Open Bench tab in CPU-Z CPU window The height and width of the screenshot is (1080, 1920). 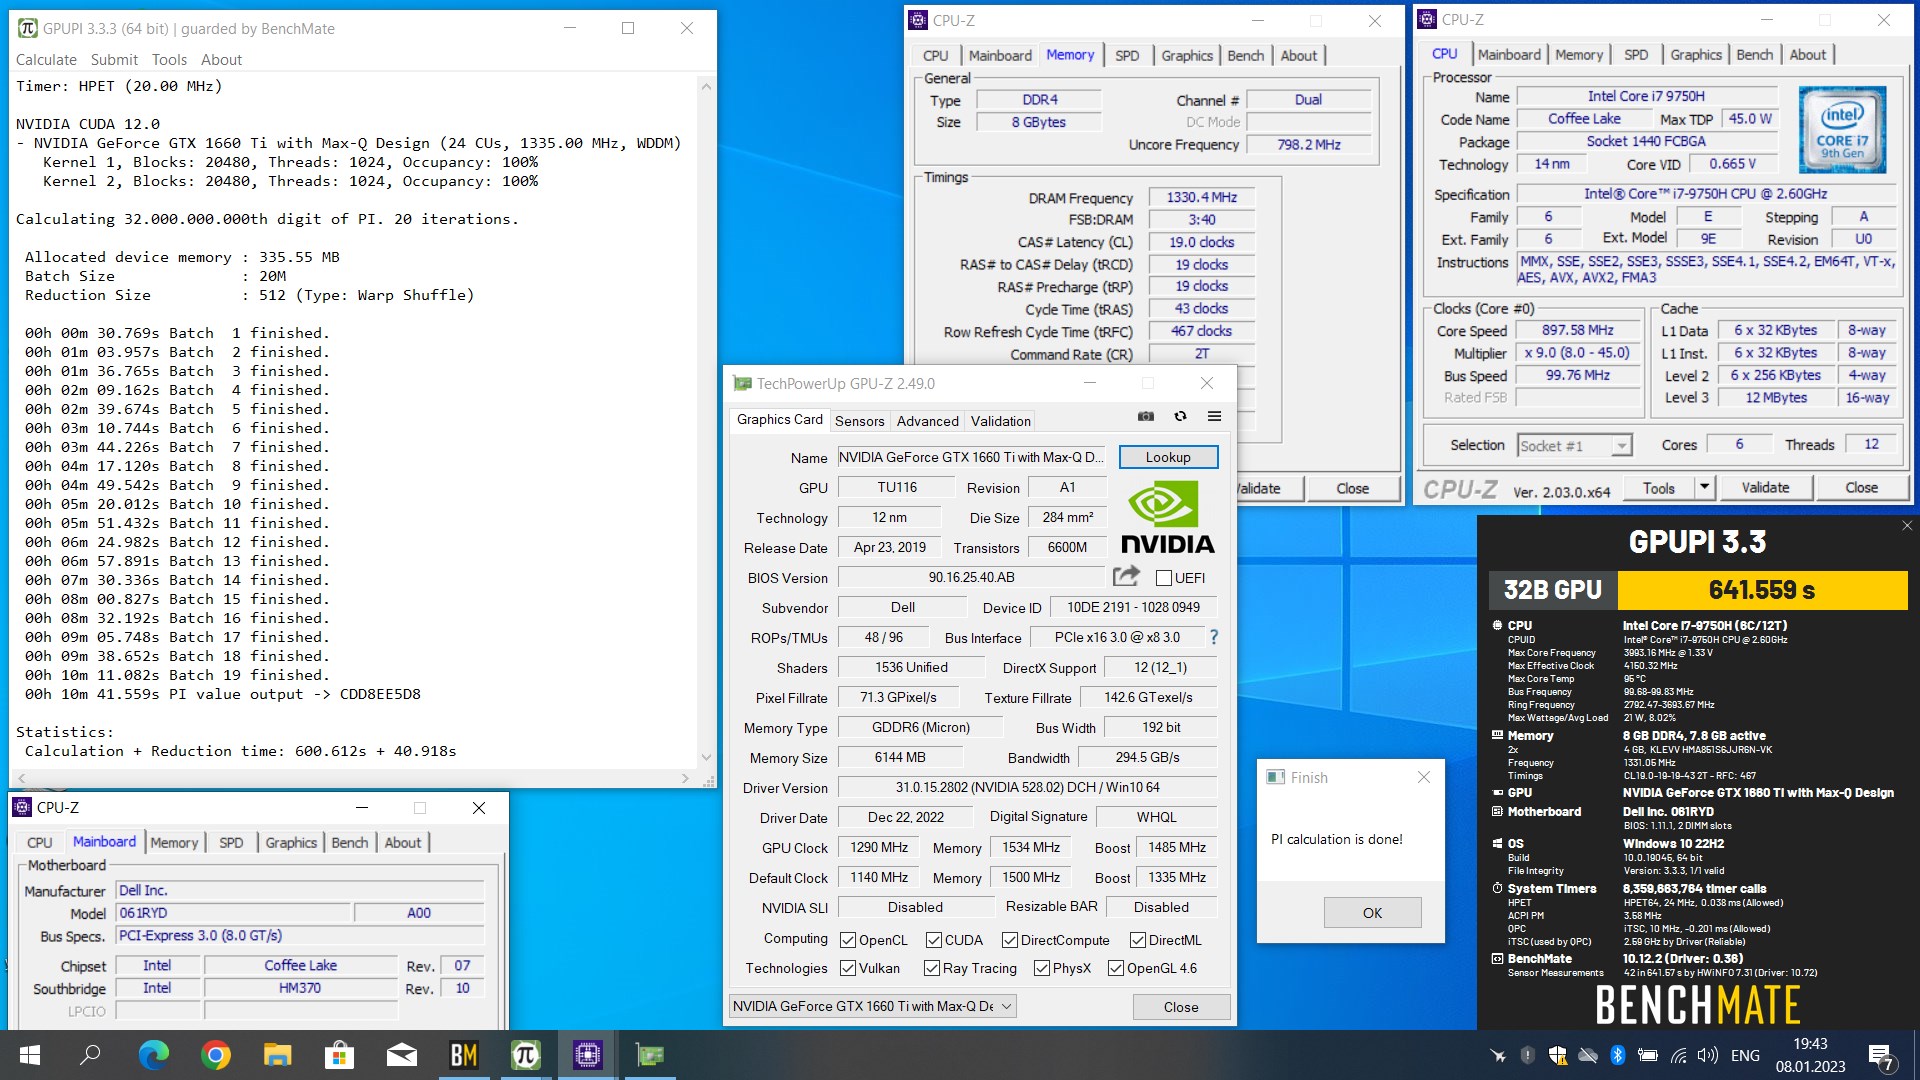pyautogui.click(x=1754, y=55)
